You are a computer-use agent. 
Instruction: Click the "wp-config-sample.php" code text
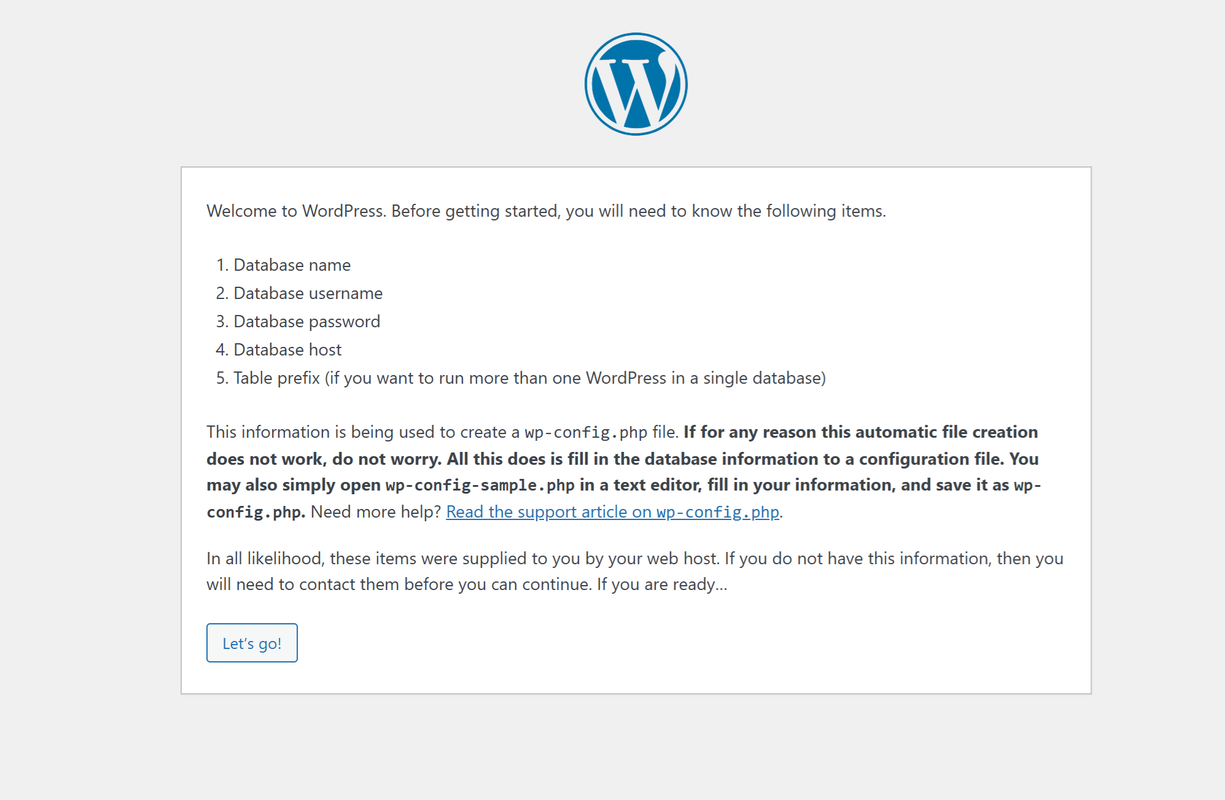480,485
